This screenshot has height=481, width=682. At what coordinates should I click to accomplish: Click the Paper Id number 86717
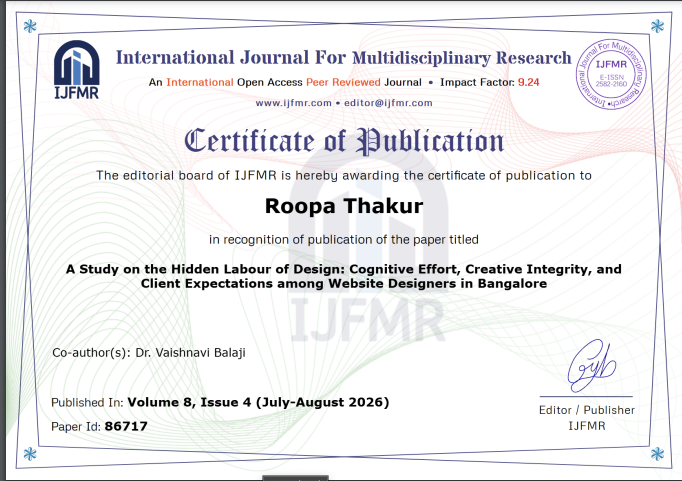pyautogui.click(x=126, y=426)
